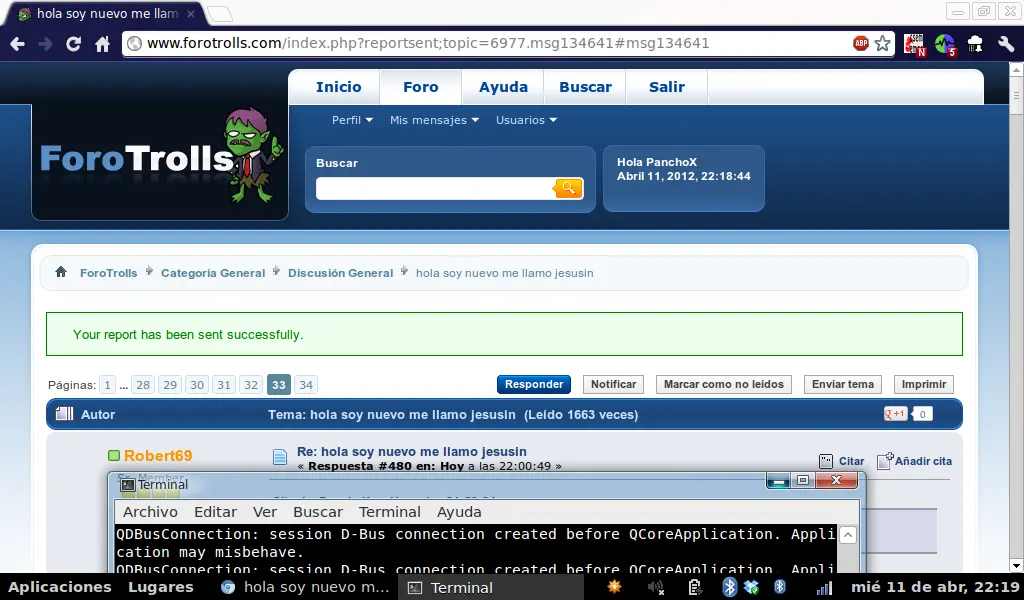Click the Google +1 button
Screen dimensions: 1024x600
tap(895, 414)
